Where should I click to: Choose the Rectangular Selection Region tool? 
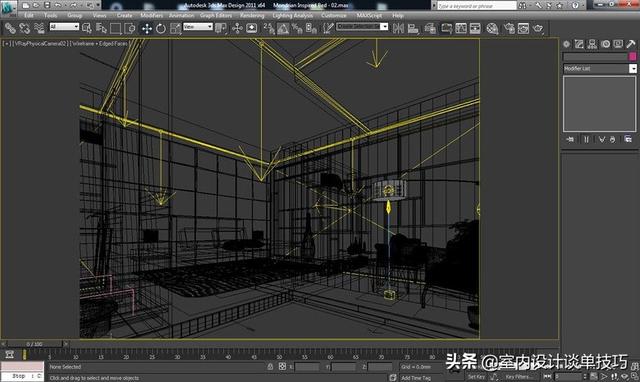point(116,28)
